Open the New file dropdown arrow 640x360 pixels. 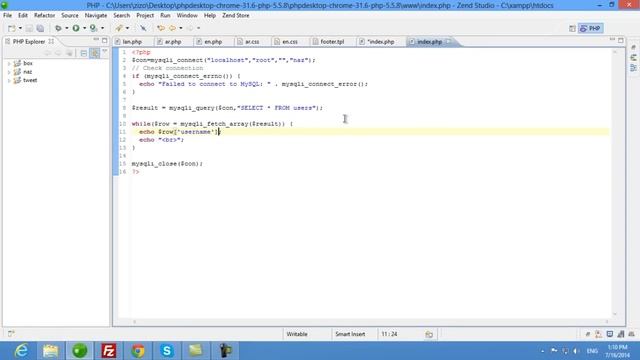point(20,28)
